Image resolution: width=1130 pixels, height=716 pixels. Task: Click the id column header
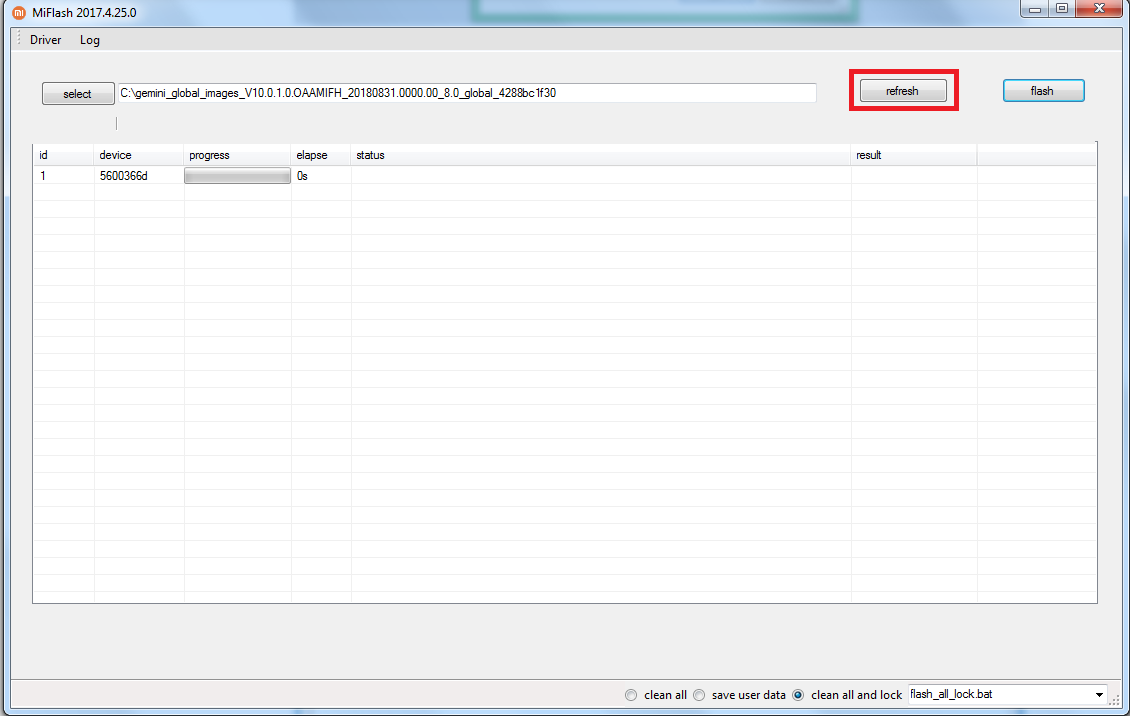click(63, 155)
